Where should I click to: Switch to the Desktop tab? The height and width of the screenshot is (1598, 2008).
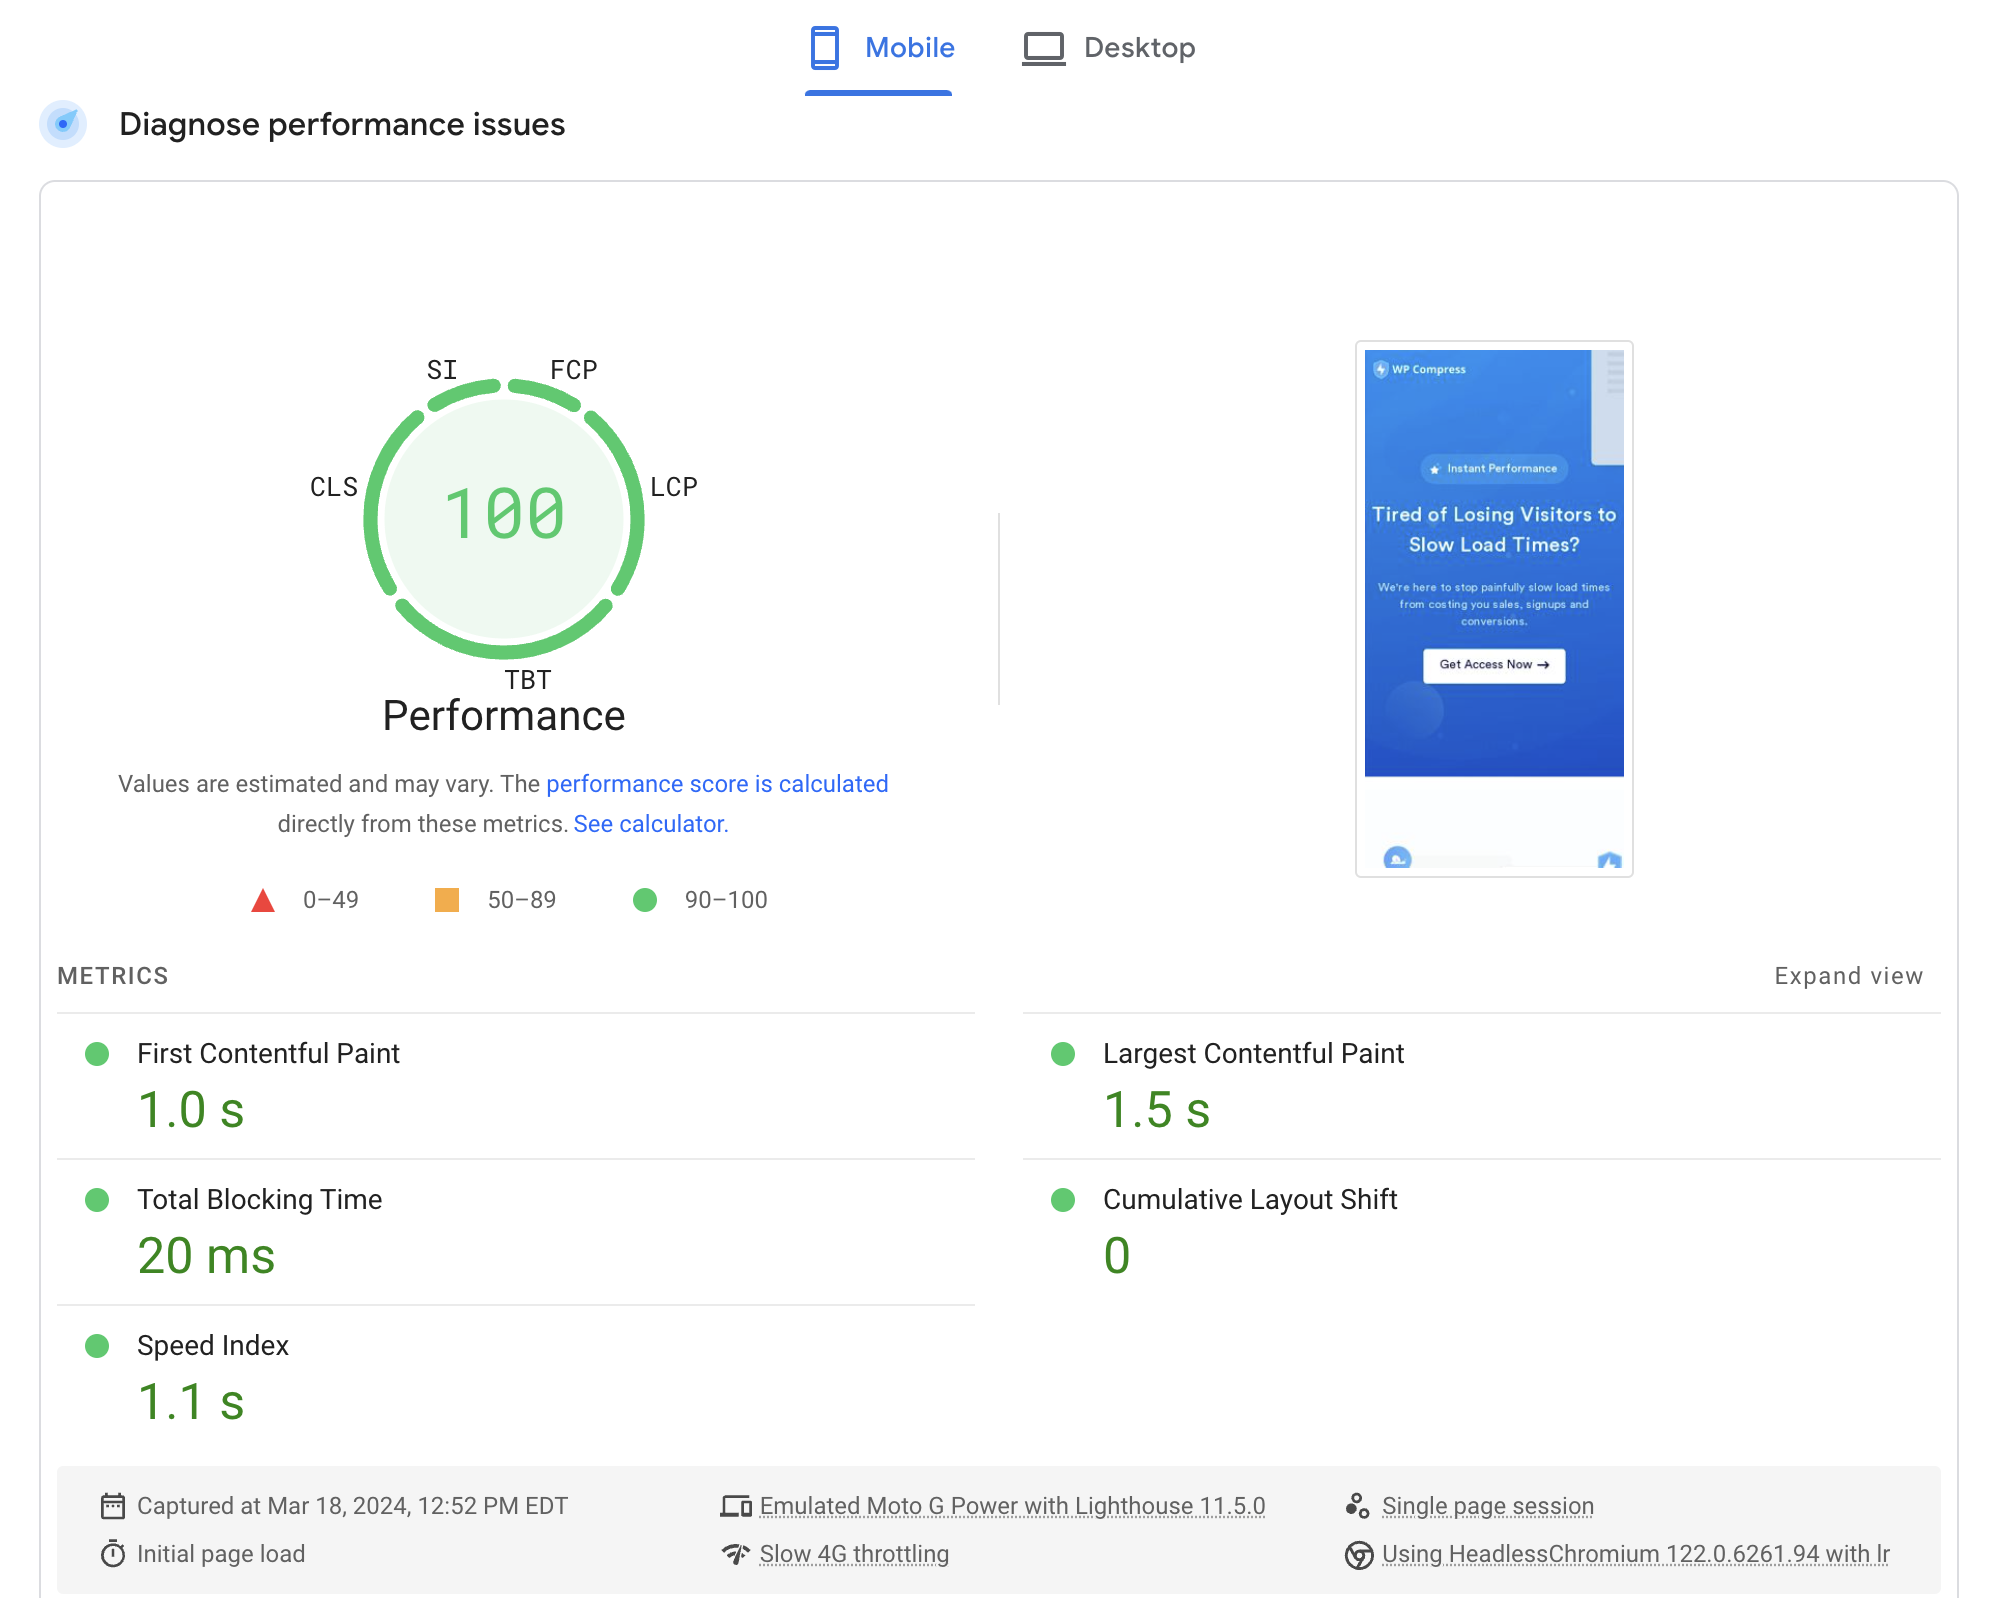[x=1108, y=48]
